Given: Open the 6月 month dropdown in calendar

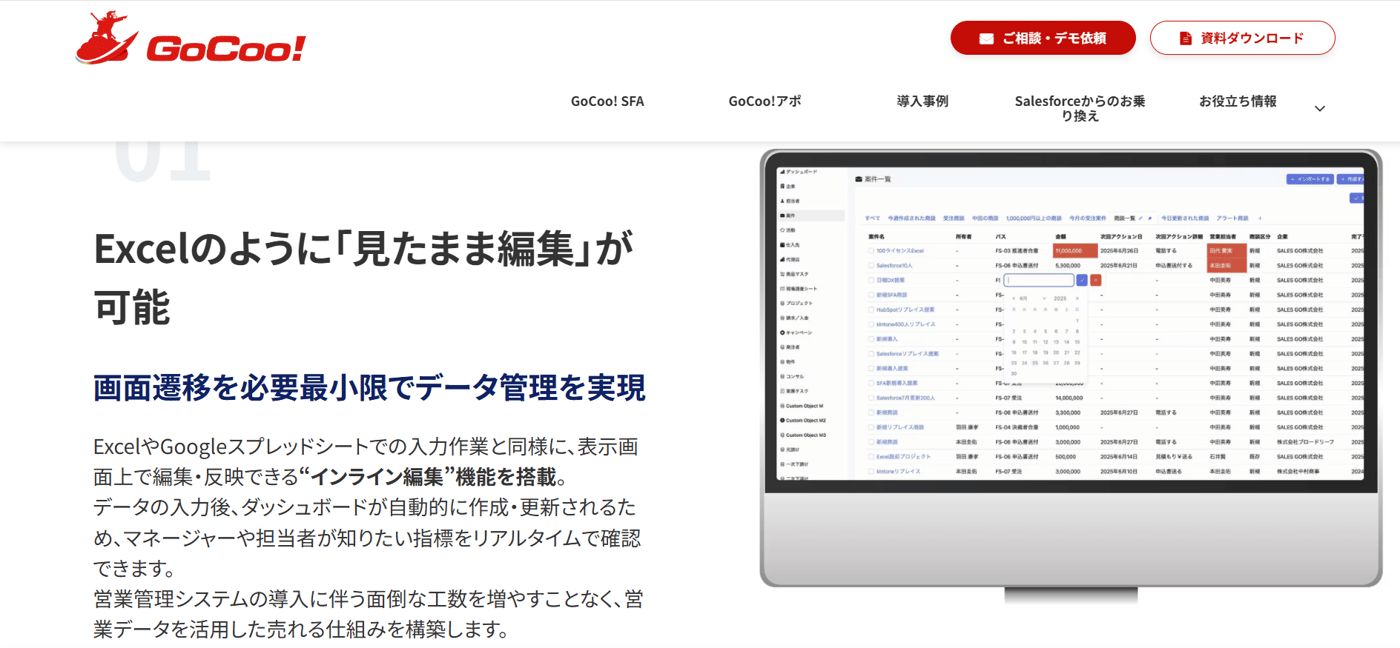Looking at the screenshot, I should (1032, 299).
